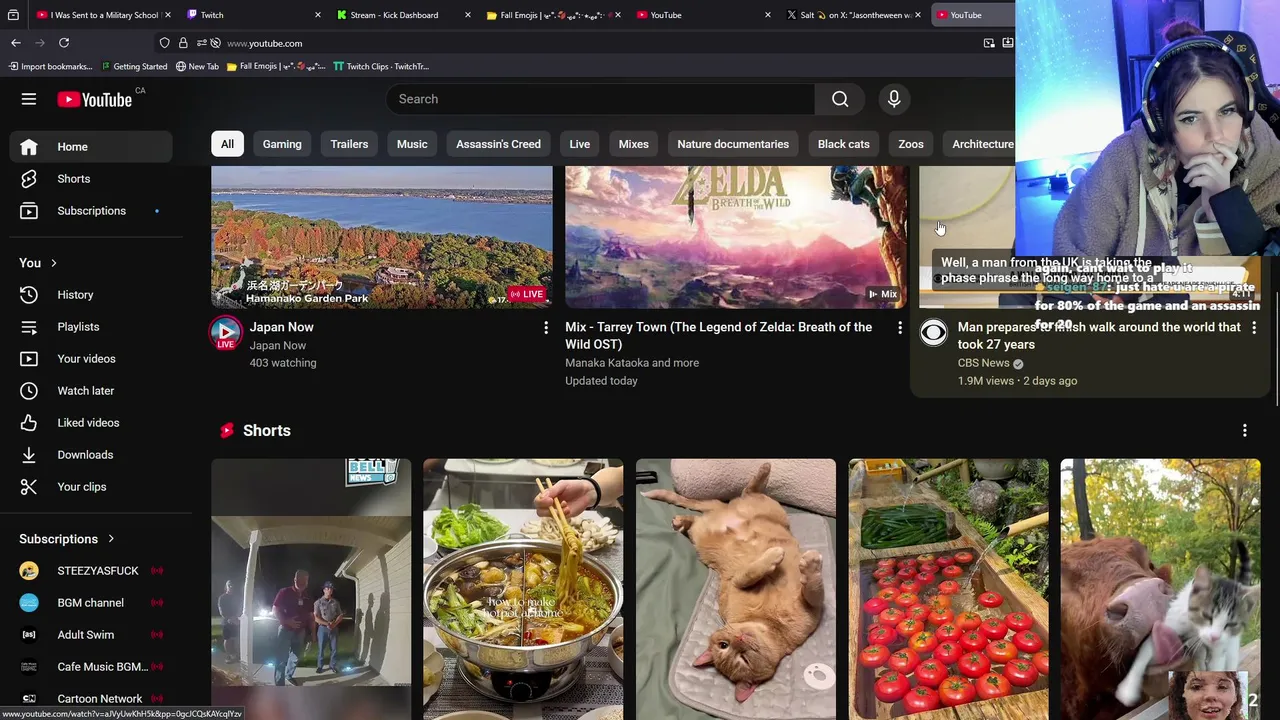Select the Zoos filter chip
This screenshot has height=720, width=1280.
coord(911,144)
